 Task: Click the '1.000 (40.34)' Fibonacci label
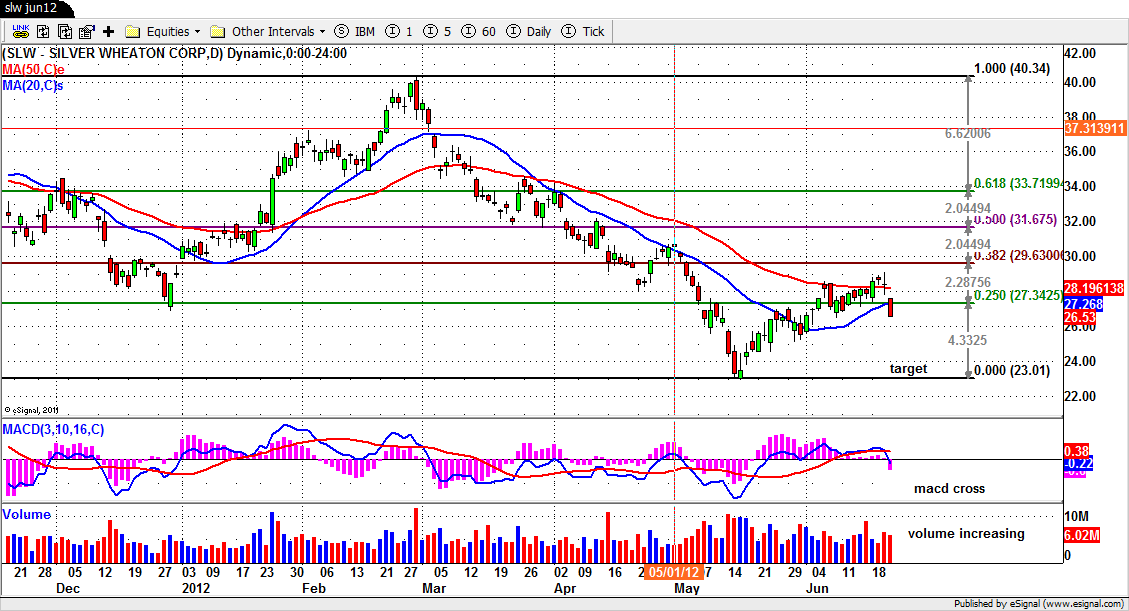point(1012,68)
